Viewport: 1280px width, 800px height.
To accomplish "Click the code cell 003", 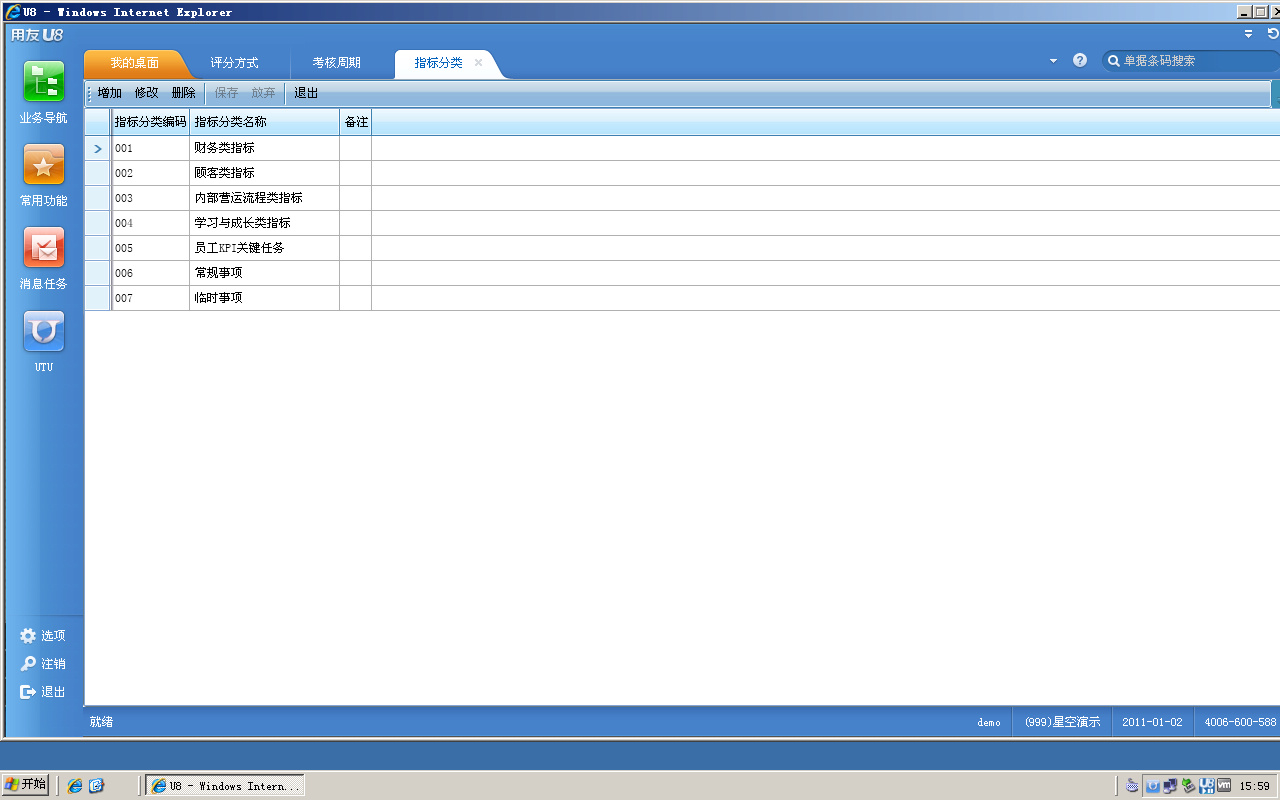I will coord(150,198).
